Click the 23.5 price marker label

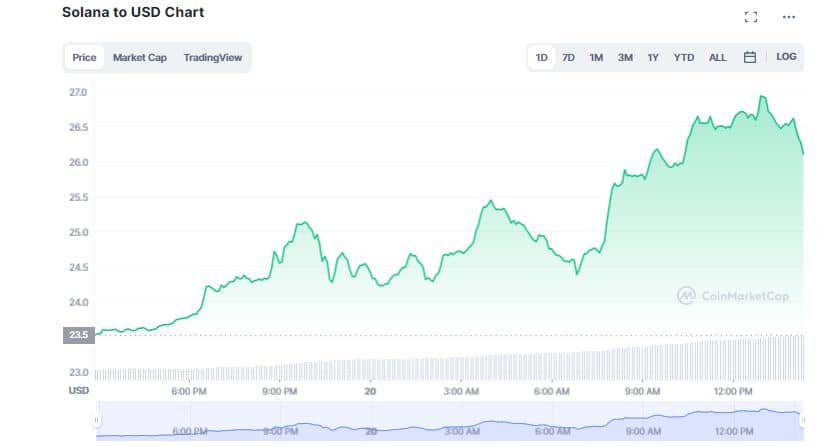click(78, 335)
